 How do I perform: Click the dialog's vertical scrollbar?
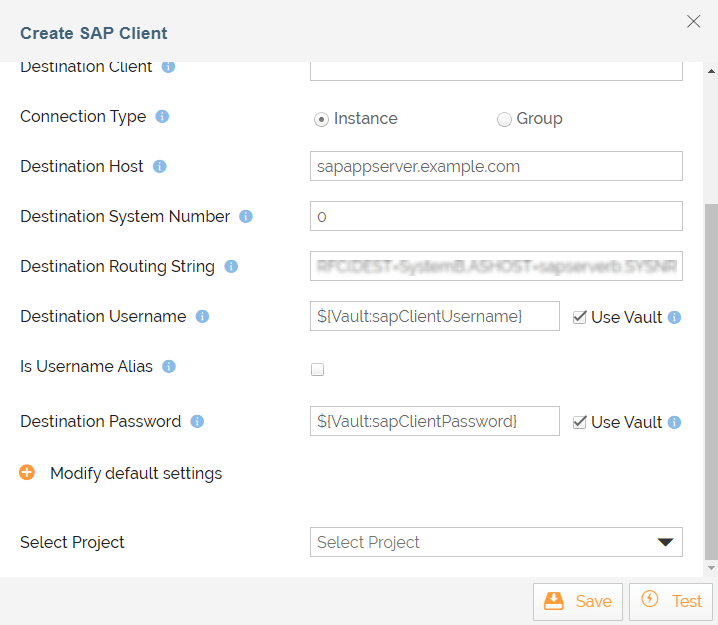711,380
